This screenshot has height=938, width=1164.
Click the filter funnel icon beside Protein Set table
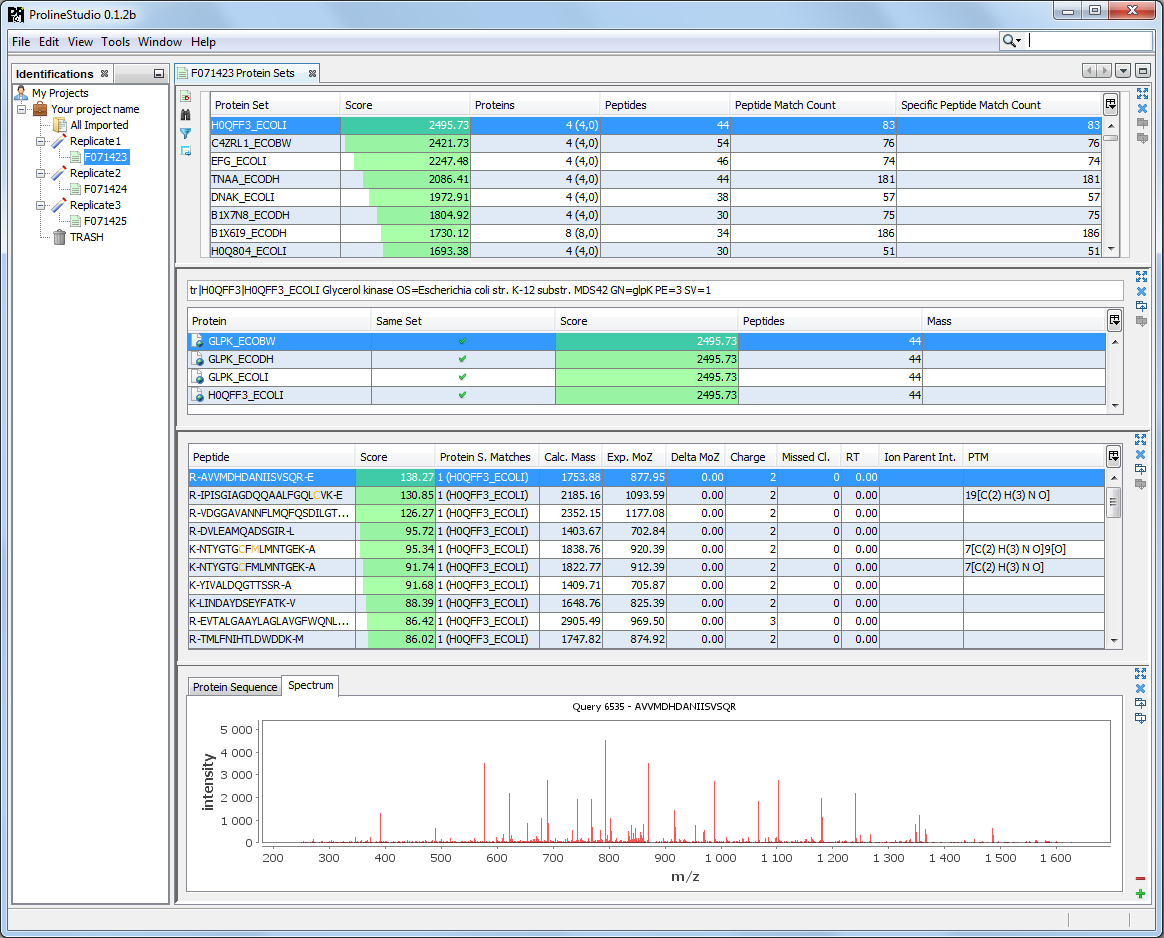click(185, 133)
